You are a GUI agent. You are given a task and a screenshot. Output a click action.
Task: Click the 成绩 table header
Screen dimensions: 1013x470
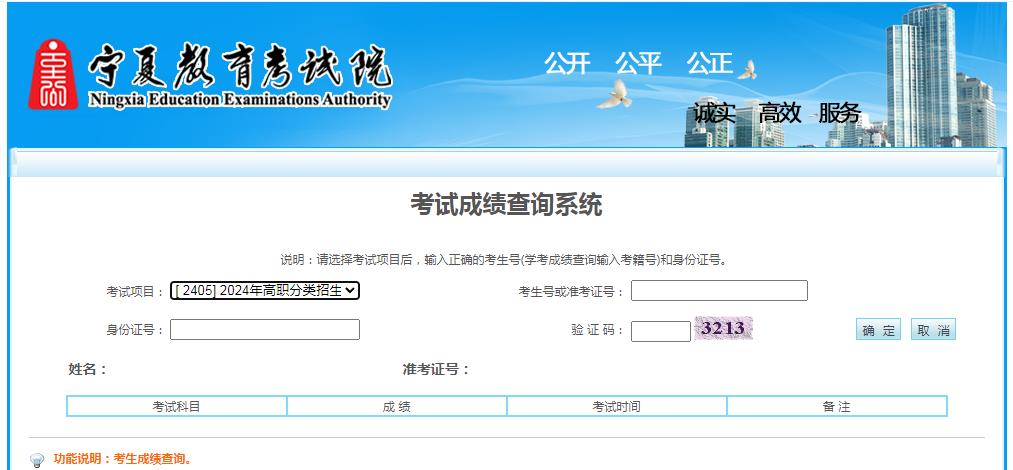coord(397,407)
